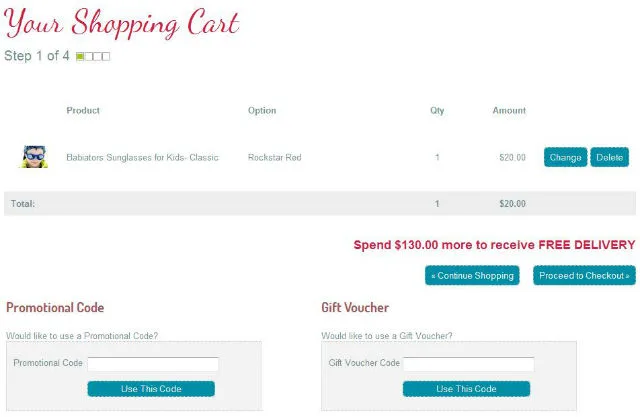Click the Option column header
640x417 pixels.
click(x=262, y=111)
